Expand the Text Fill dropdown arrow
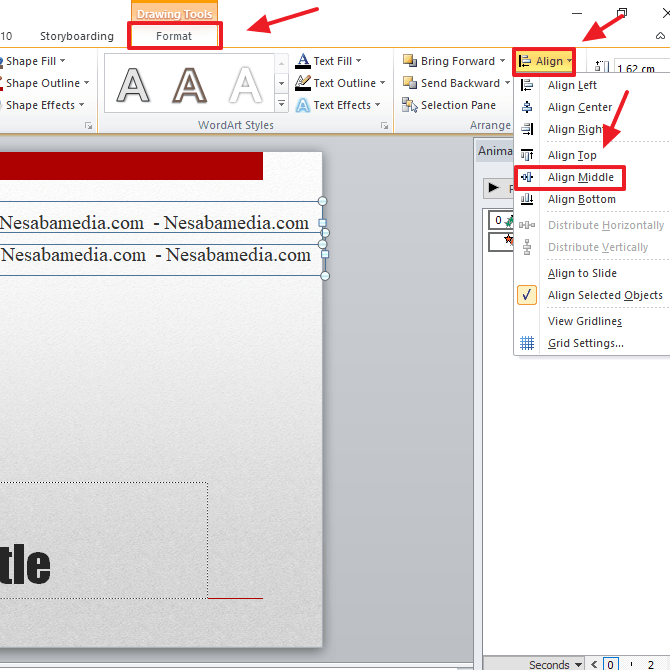Screen dimensions: 670x670 pos(359,61)
